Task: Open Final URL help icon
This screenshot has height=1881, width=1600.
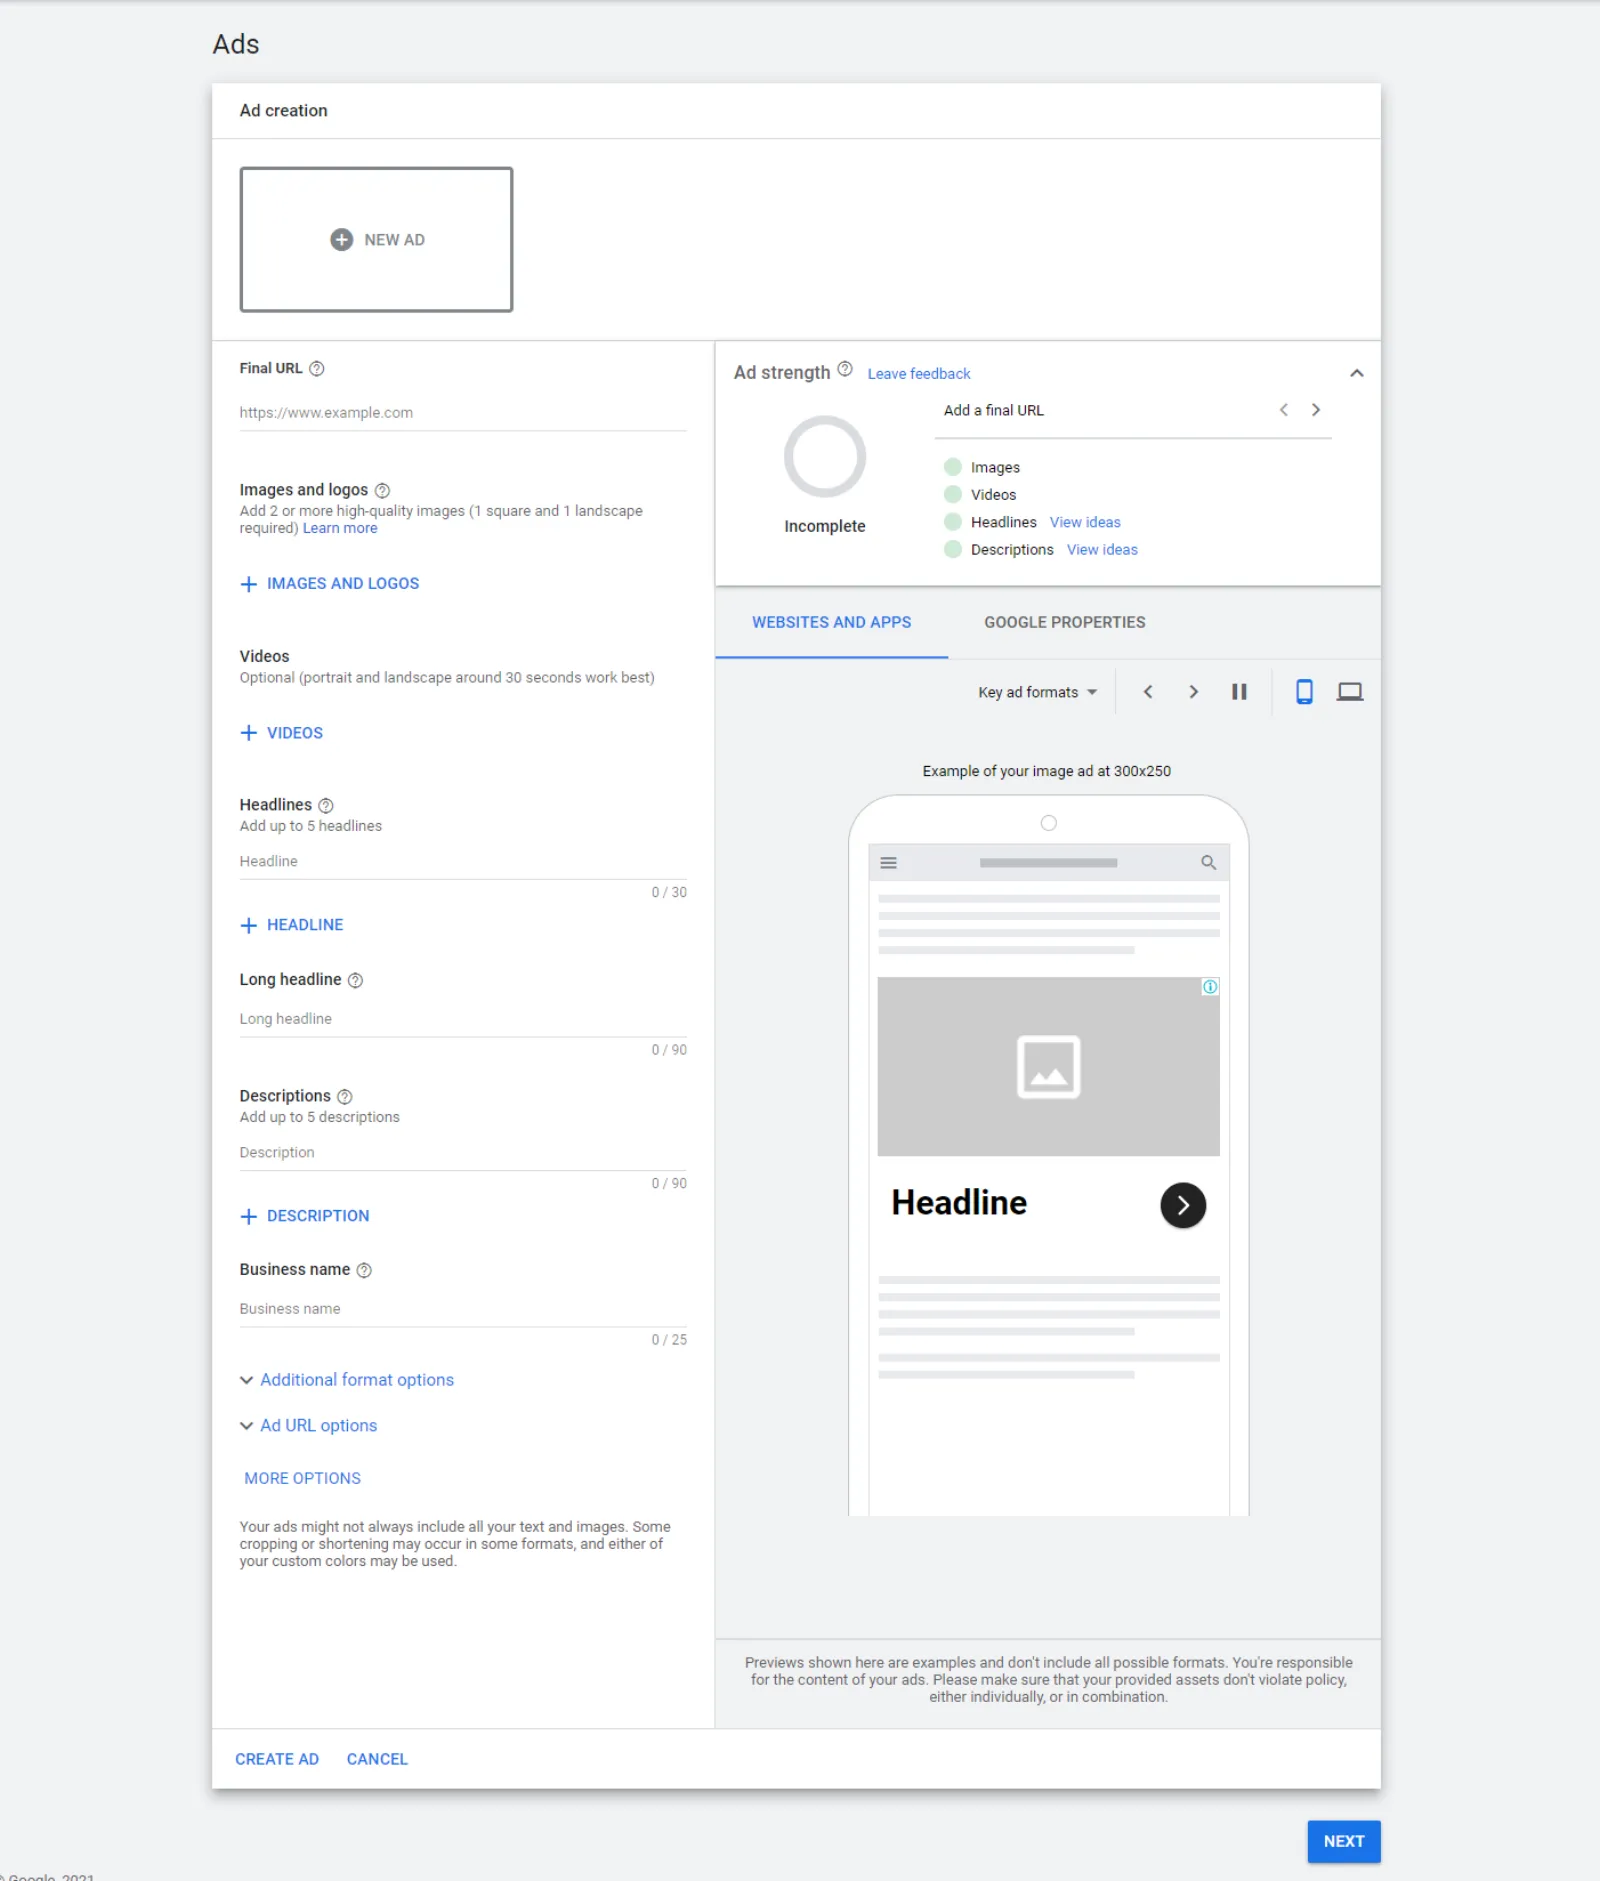Action: coord(317,369)
